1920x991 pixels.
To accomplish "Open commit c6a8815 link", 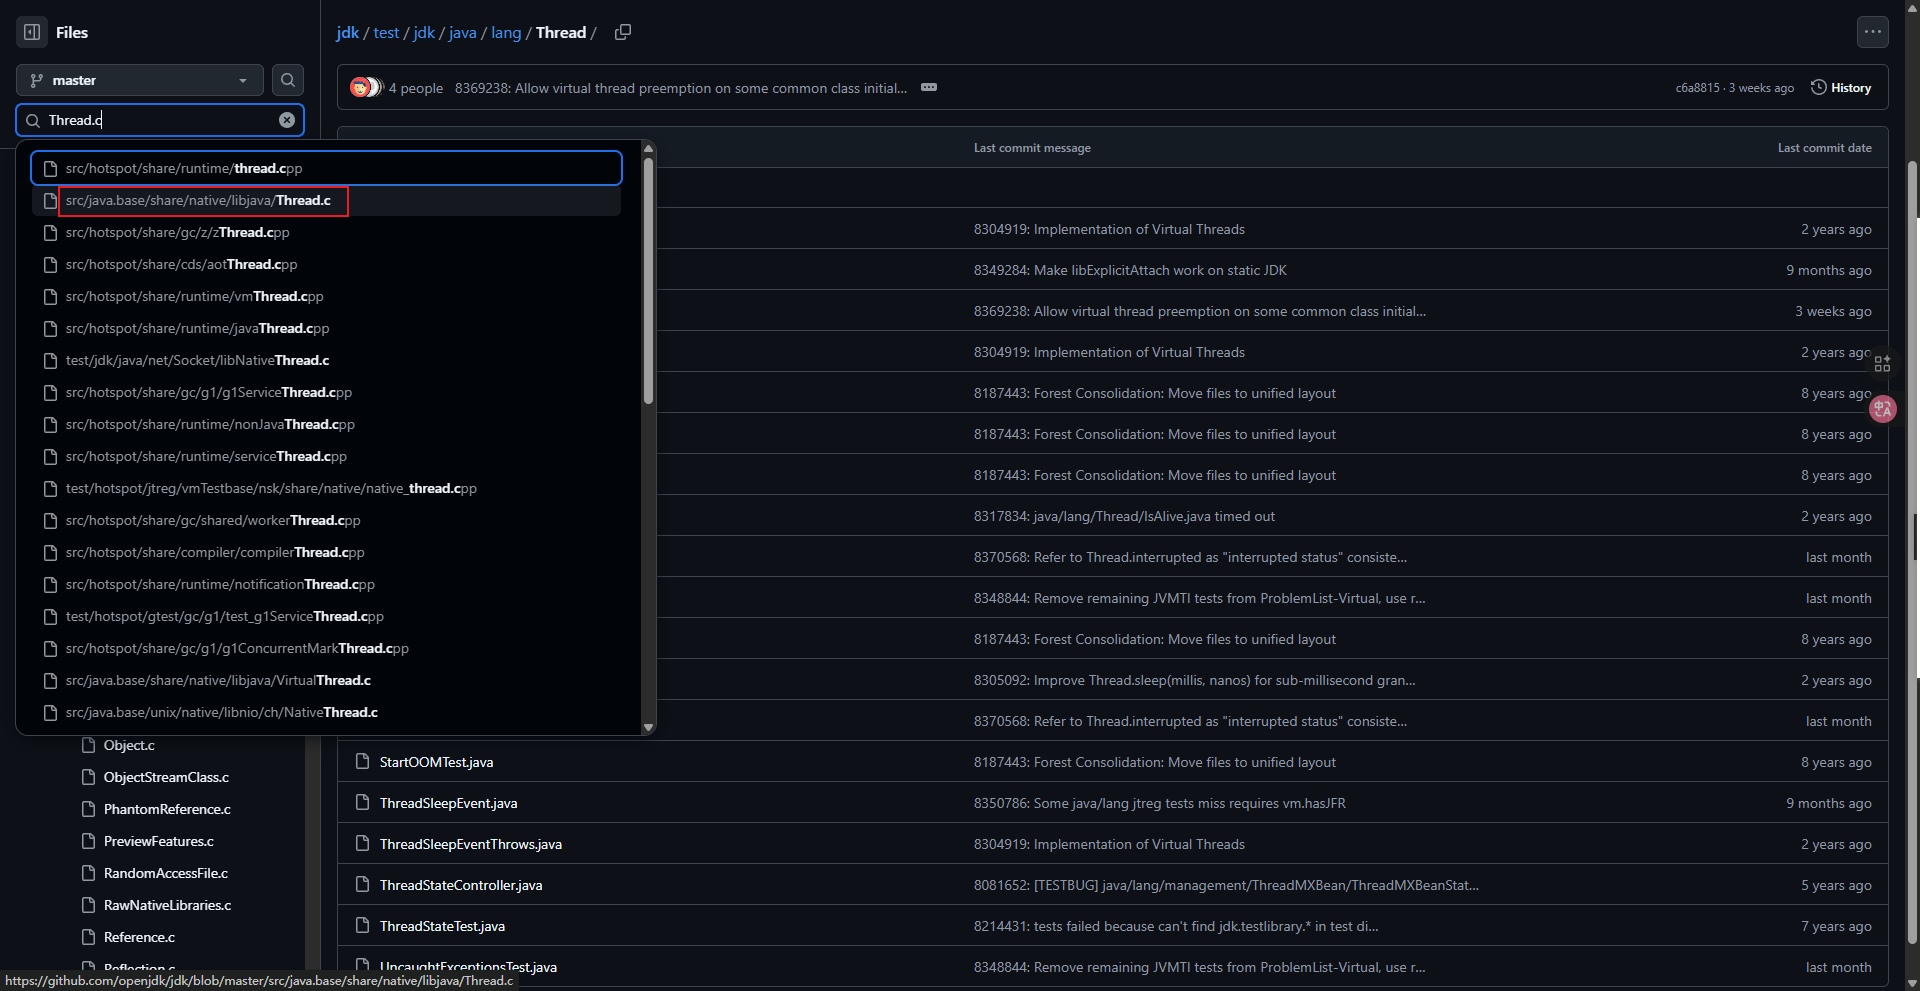I will pyautogui.click(x=1698, y=88).
